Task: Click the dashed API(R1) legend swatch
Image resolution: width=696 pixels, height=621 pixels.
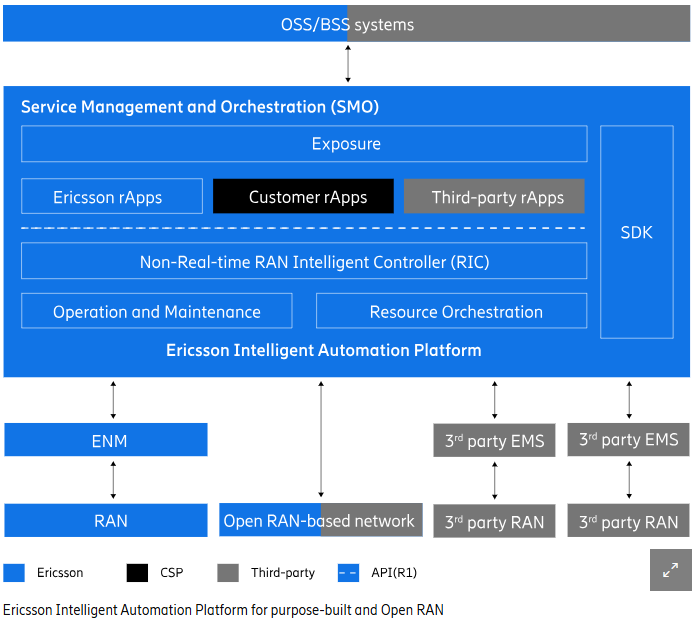Action: click(348, 573)
